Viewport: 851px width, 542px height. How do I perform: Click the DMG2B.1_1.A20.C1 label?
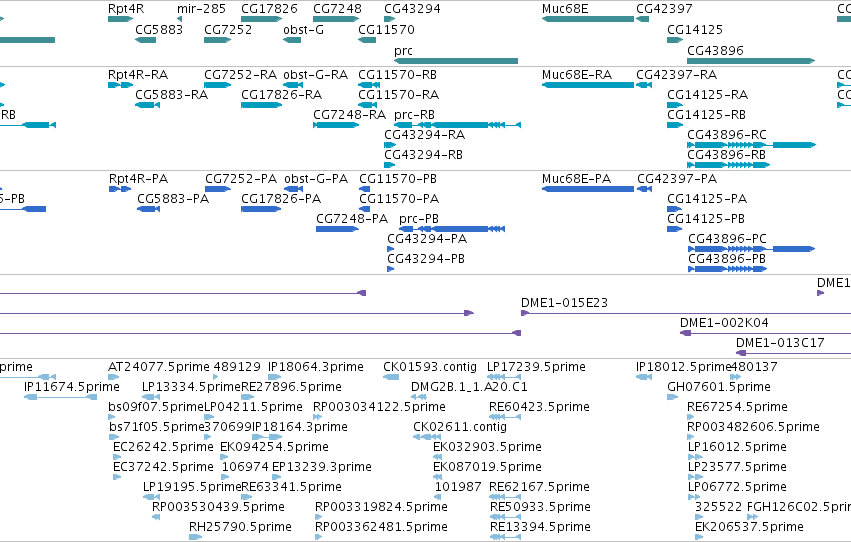pos(469,387)
